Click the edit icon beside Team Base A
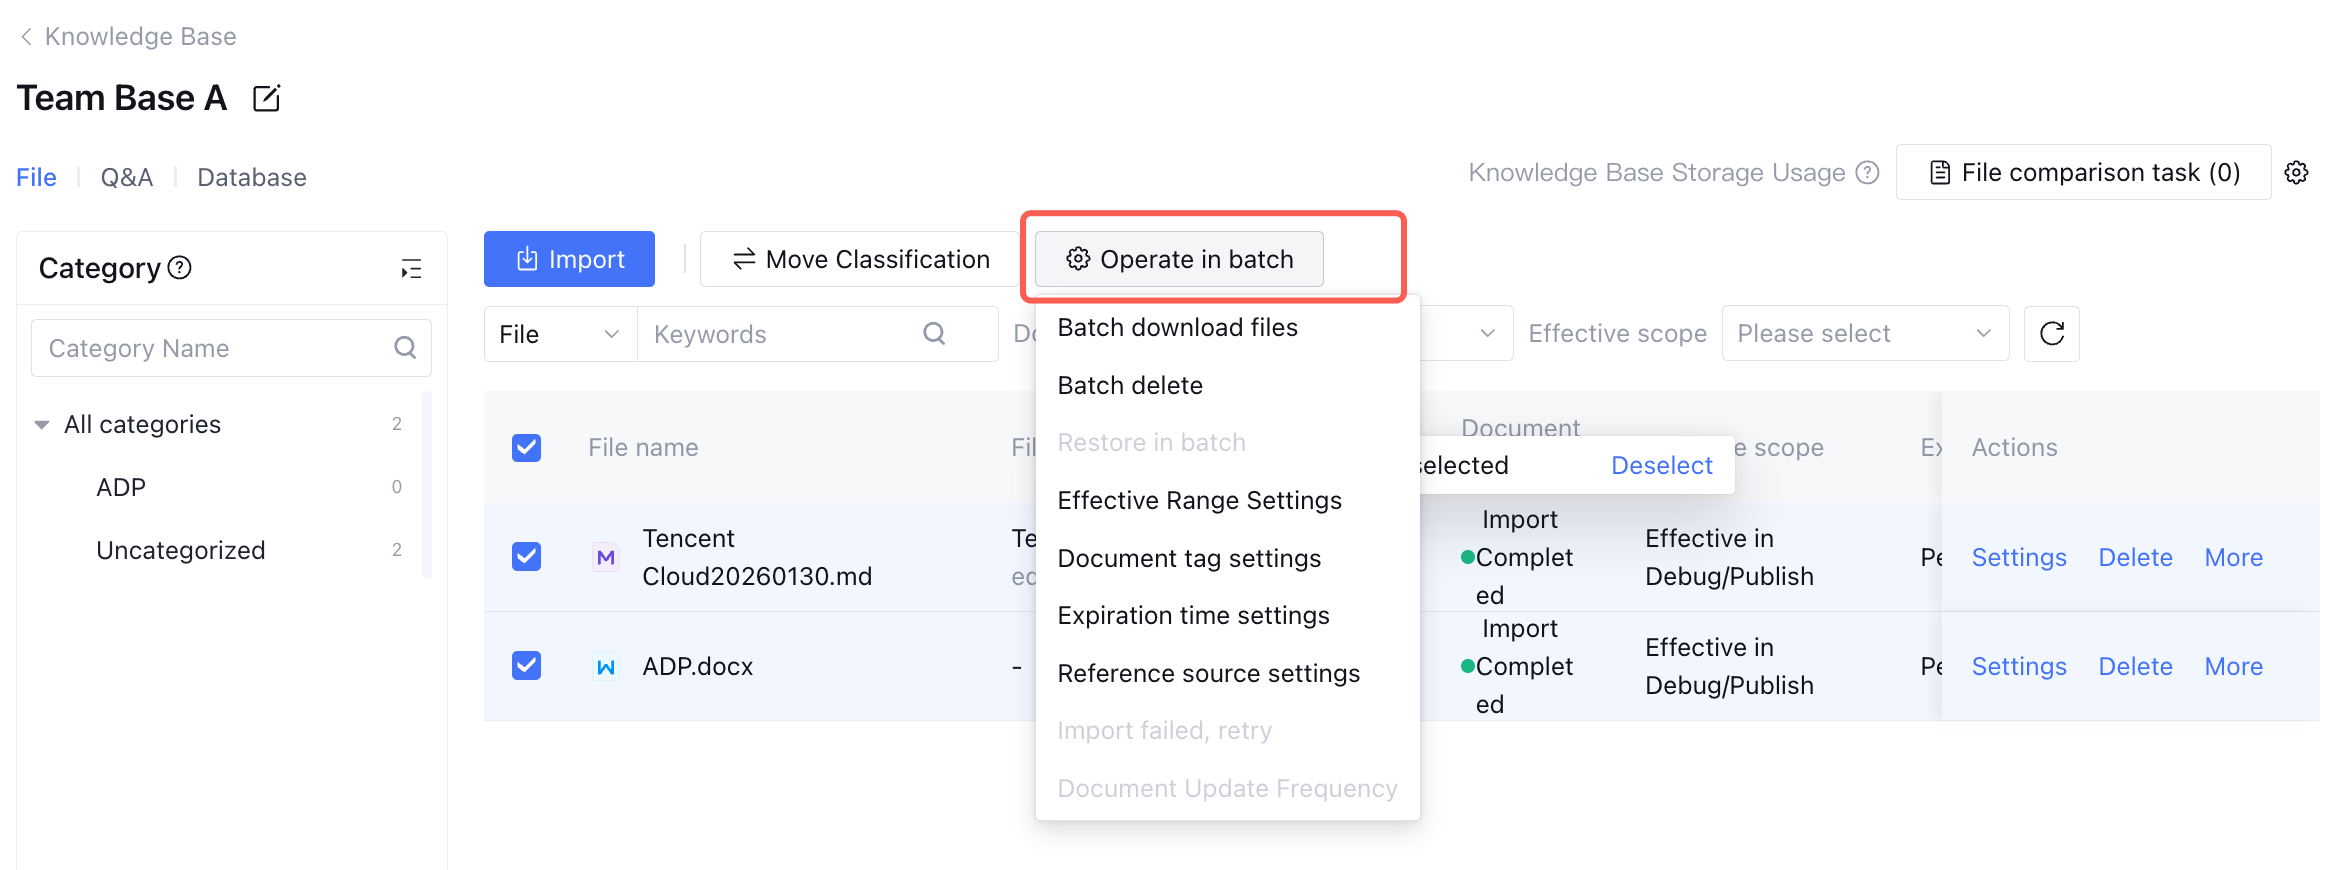Viewport: 2342px width, 870px height. point(266,98)
